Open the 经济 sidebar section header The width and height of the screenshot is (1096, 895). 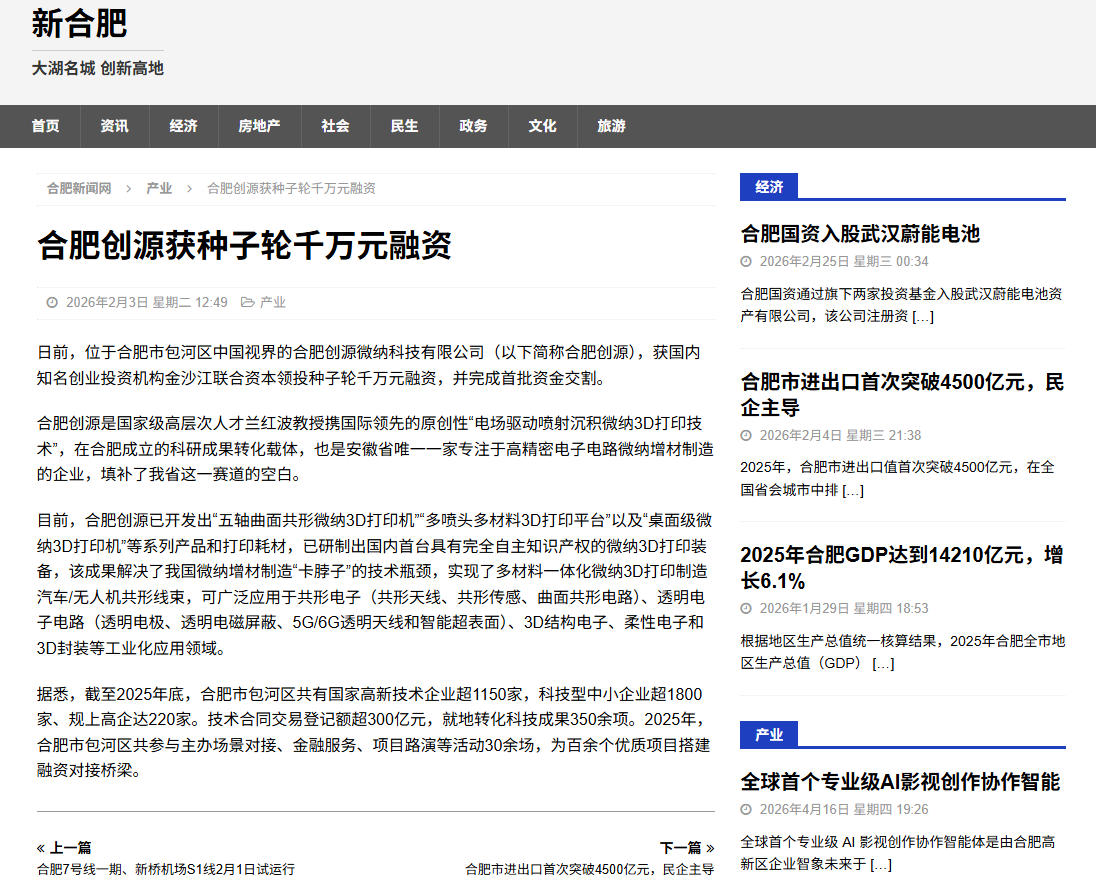pos(769,187)
